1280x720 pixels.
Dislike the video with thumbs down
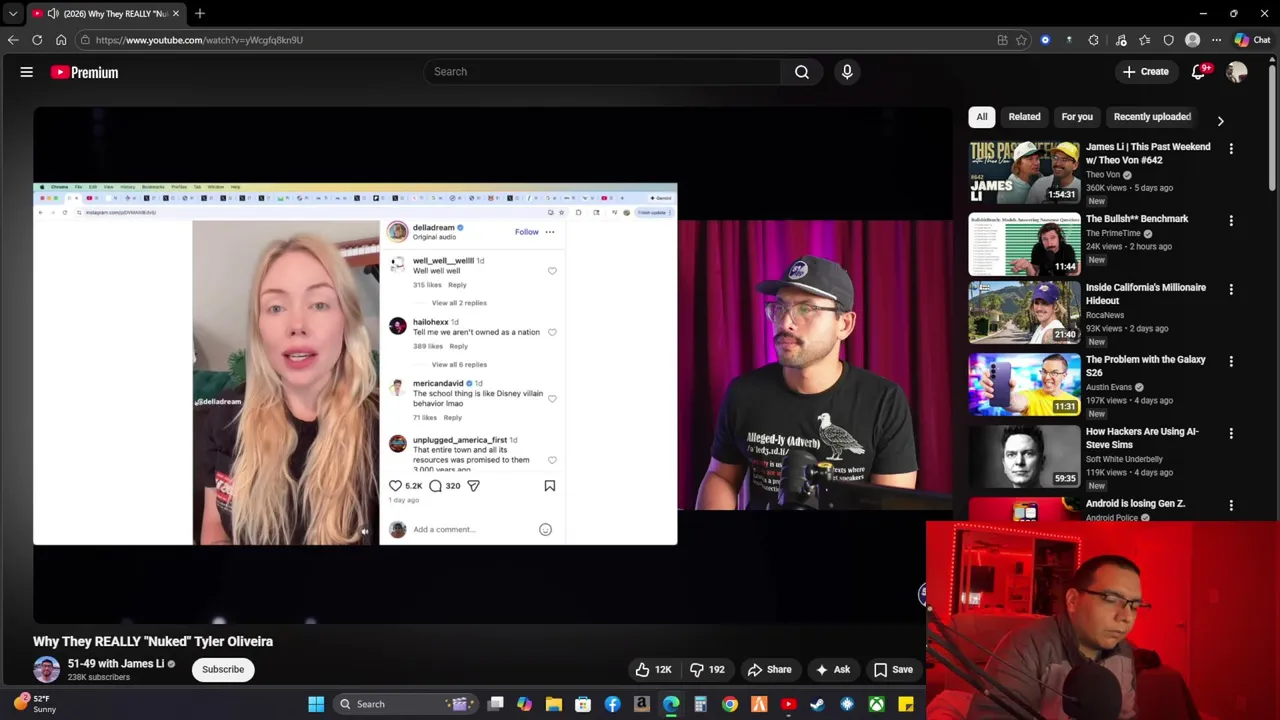click(709, 670)
